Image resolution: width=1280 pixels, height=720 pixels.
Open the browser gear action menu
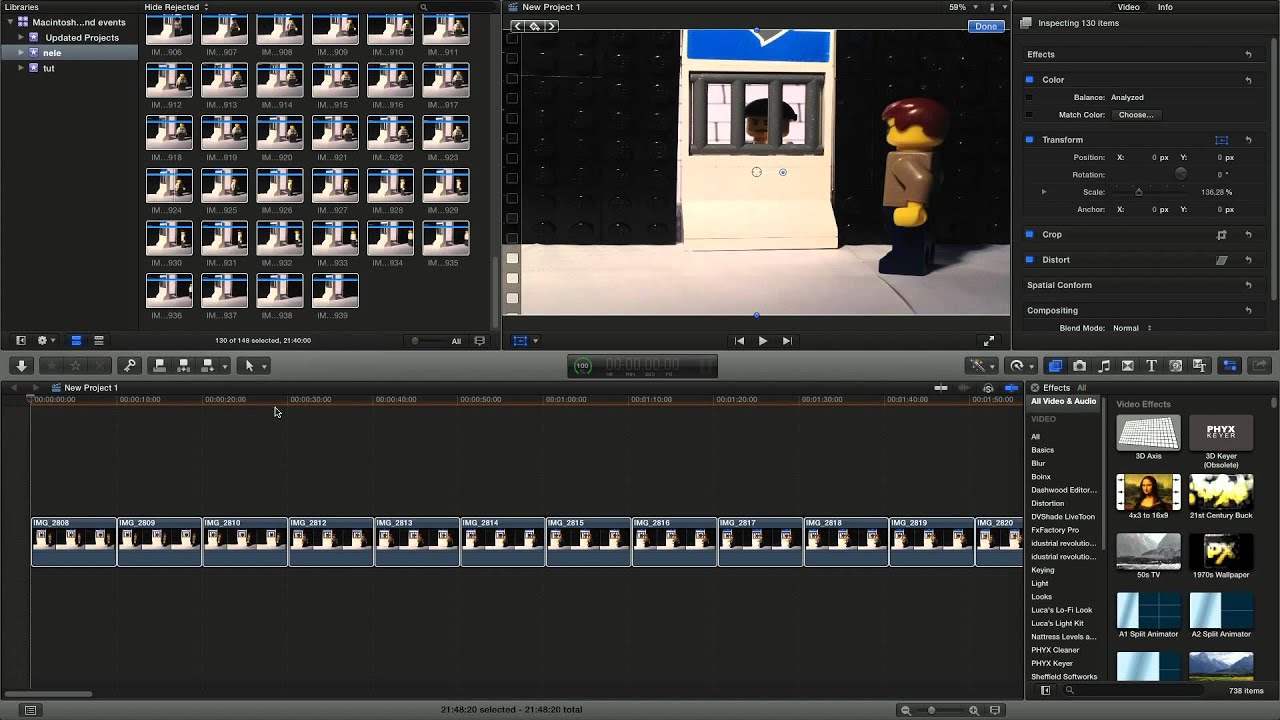click(x=45, y=341)
